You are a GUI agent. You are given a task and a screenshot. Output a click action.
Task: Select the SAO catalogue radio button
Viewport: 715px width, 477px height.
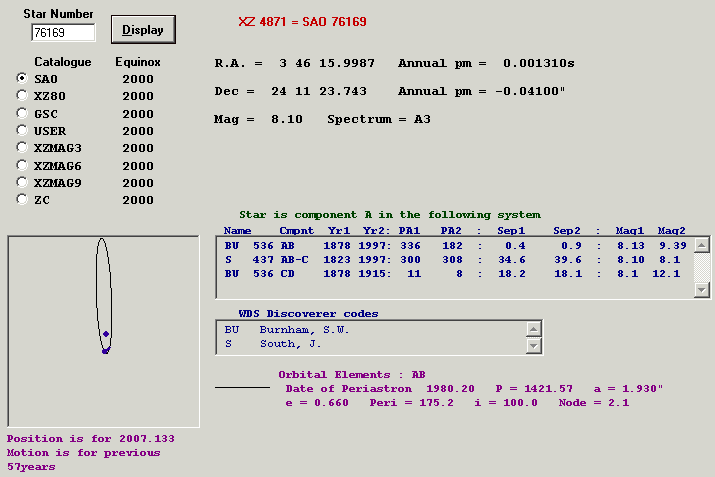tap(21, 78)
